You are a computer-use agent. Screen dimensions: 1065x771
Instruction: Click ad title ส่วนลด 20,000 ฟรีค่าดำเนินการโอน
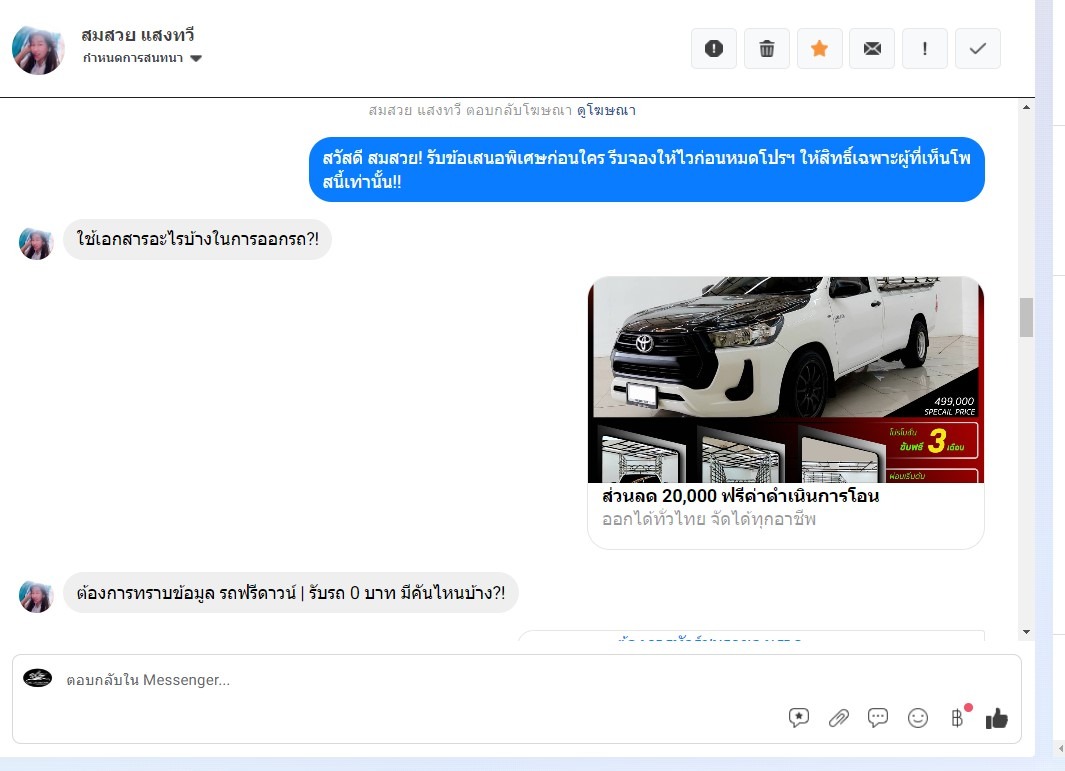click(x=740, y=496)
